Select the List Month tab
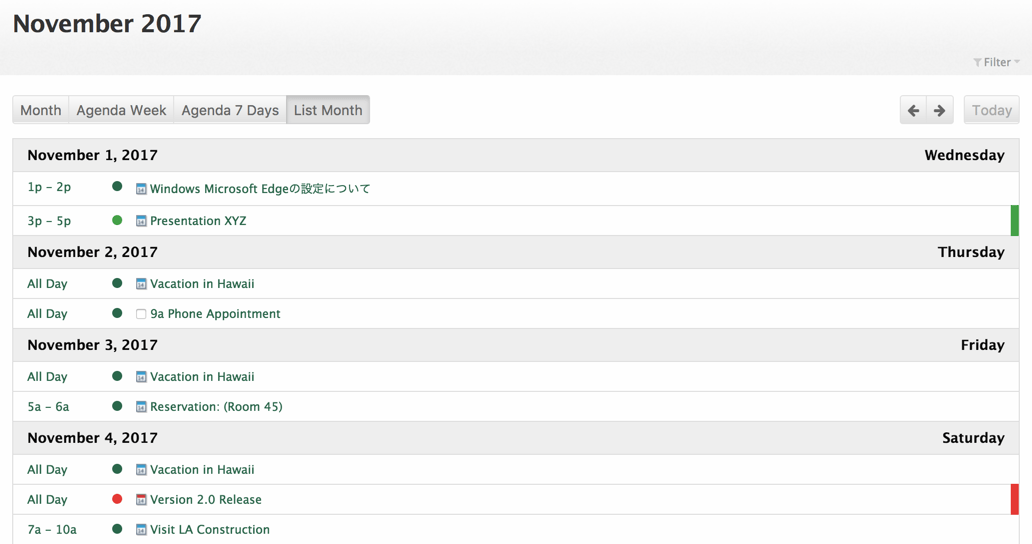1032x544 pixels. click(328, 110)
